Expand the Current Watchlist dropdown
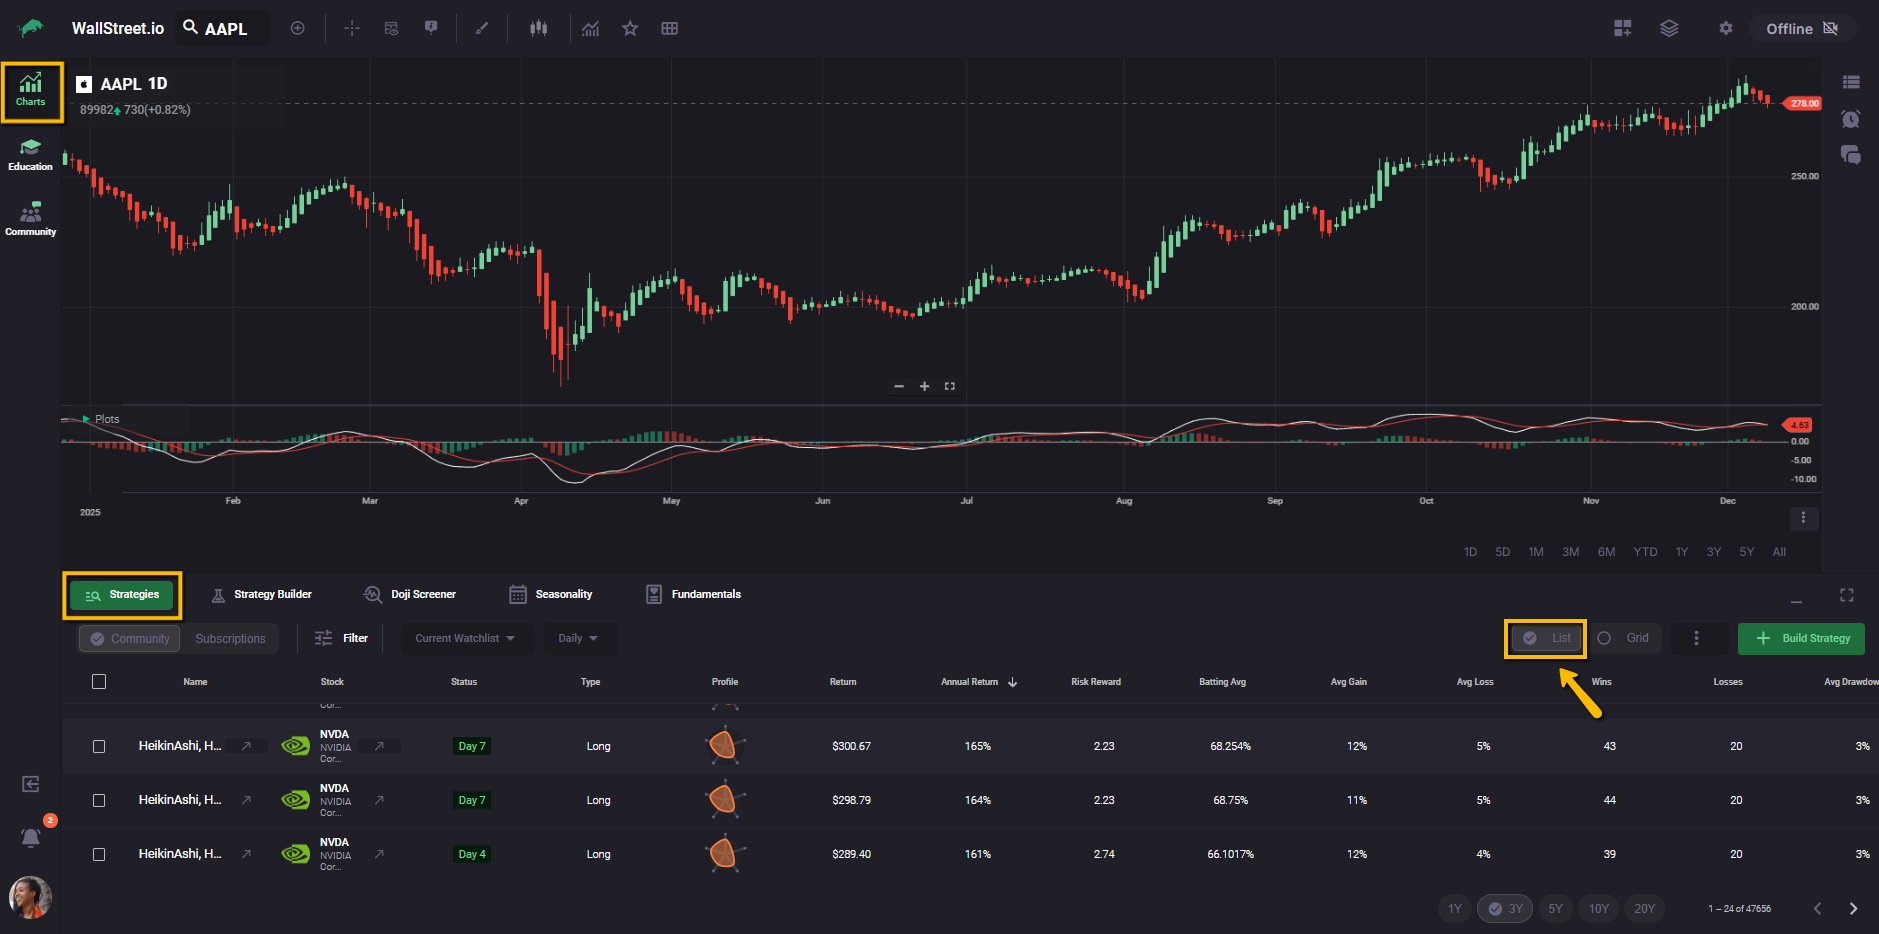This screenshot has height=934, width=1879. 465,638
